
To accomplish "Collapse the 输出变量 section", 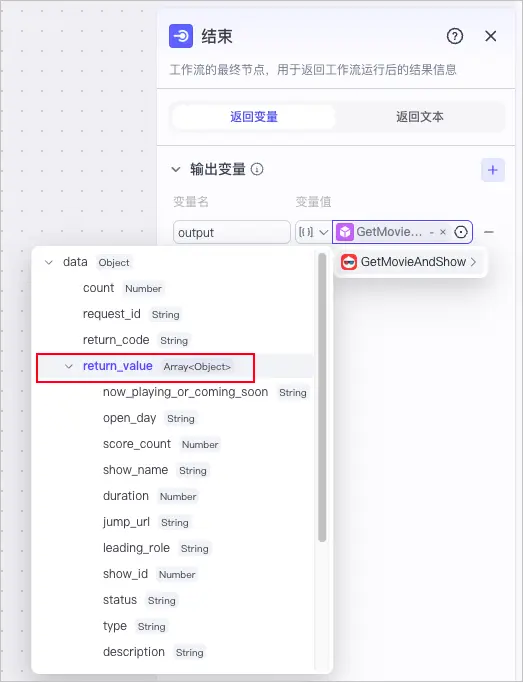I will 176,169.
